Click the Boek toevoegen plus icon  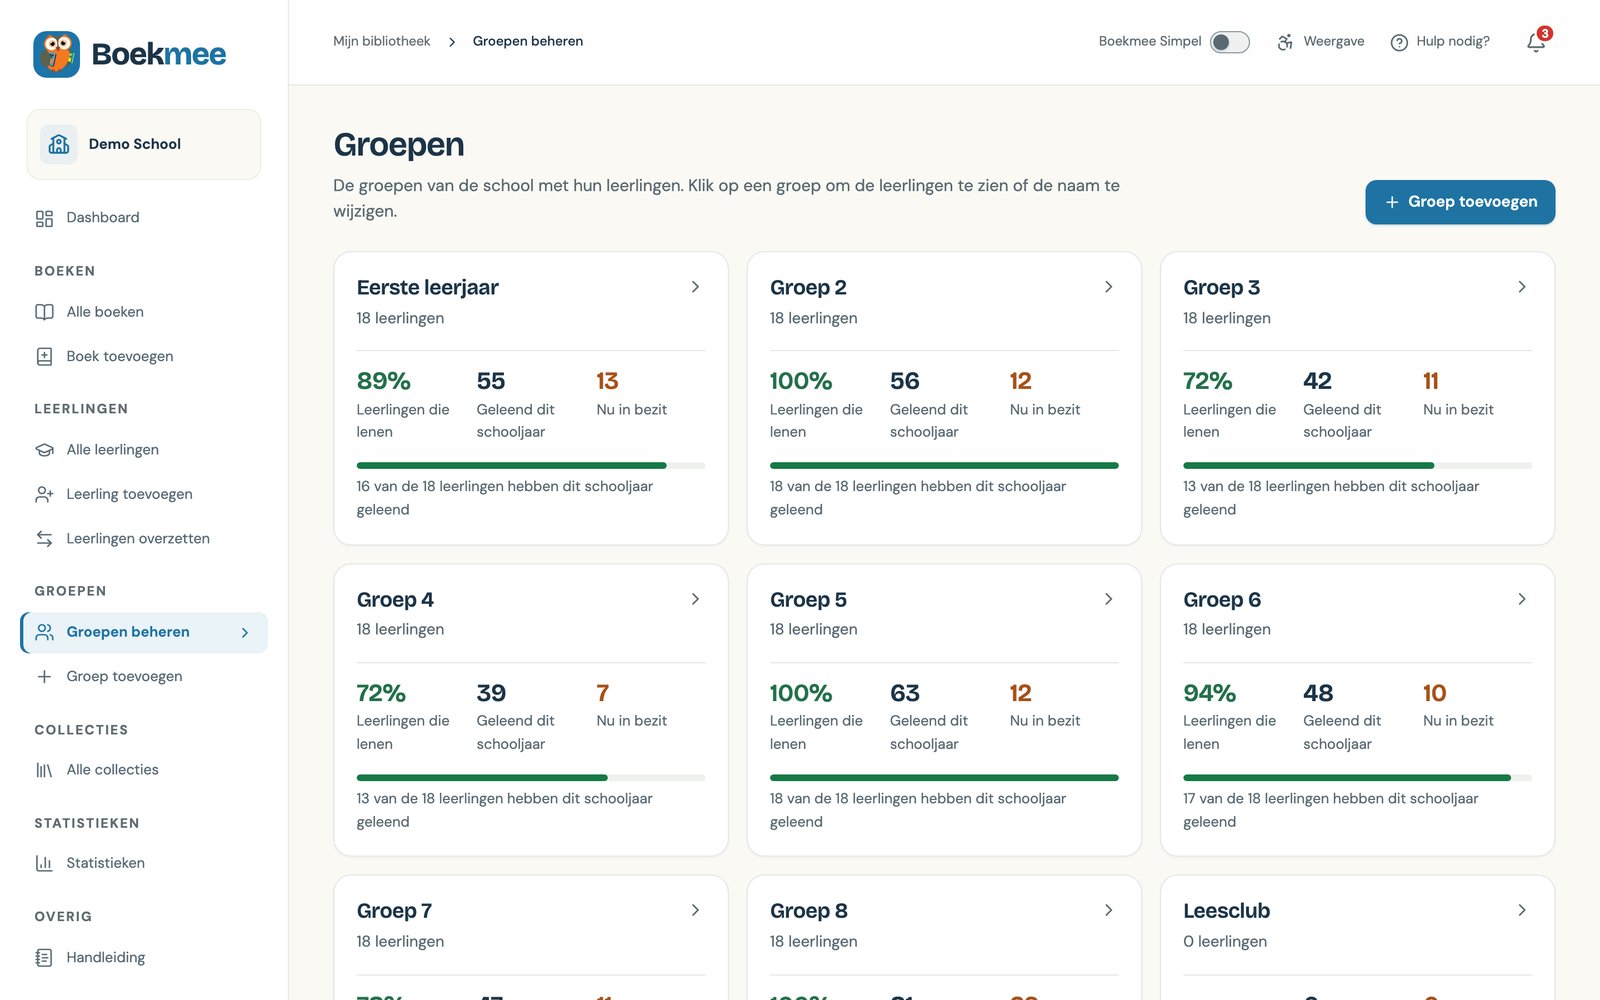pyautogui.click(x=44, y=356)
